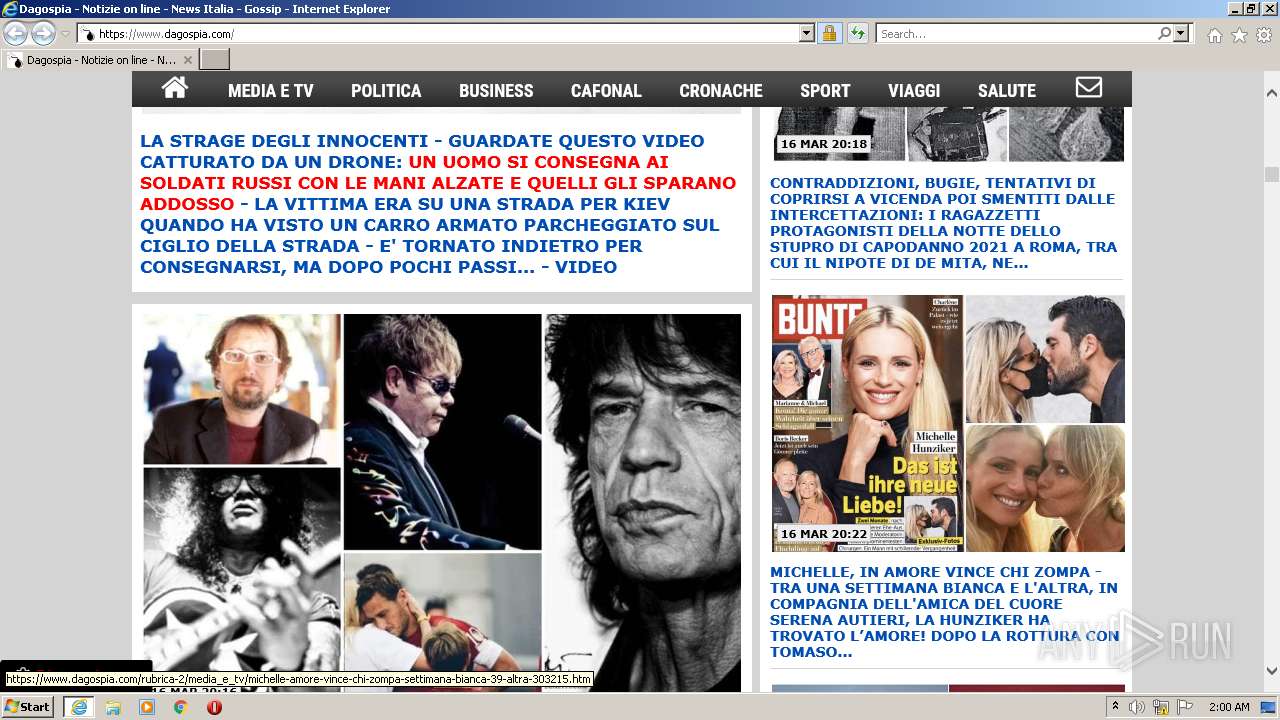
Task: Open the search provider dropdown arrow
Action: click(1181, 33)
